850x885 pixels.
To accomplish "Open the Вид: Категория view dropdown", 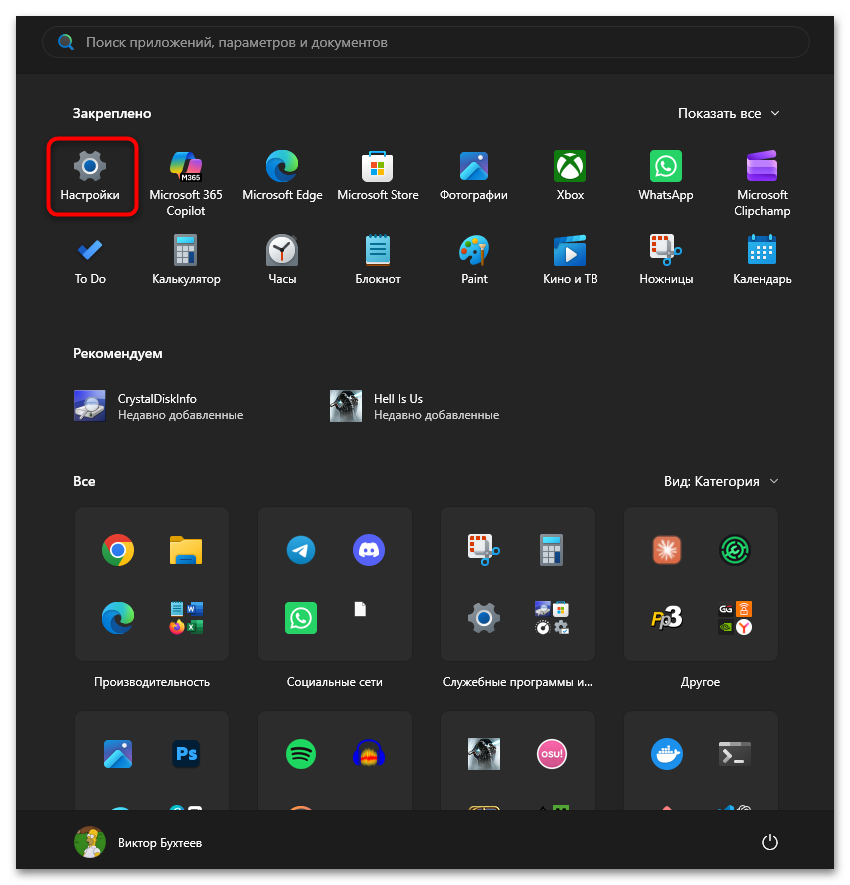I will [x=721, y=481].
